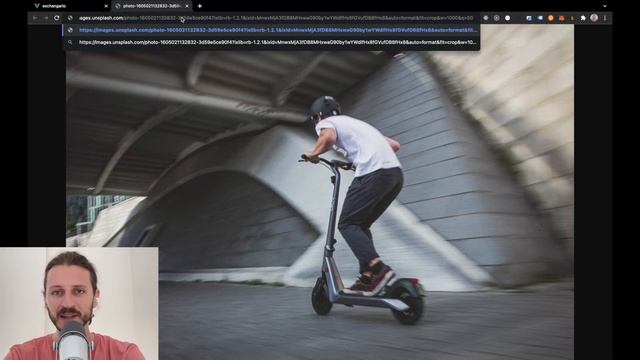Close the exchangerio tab
640x360 pixels.
point(106,6)
